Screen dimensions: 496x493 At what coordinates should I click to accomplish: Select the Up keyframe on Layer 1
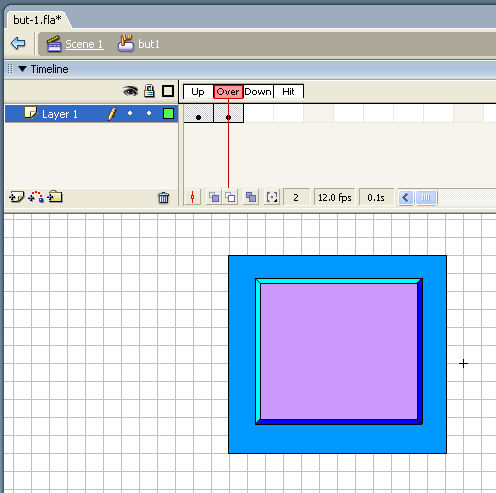pyautogui.click(x=198, y=114)
